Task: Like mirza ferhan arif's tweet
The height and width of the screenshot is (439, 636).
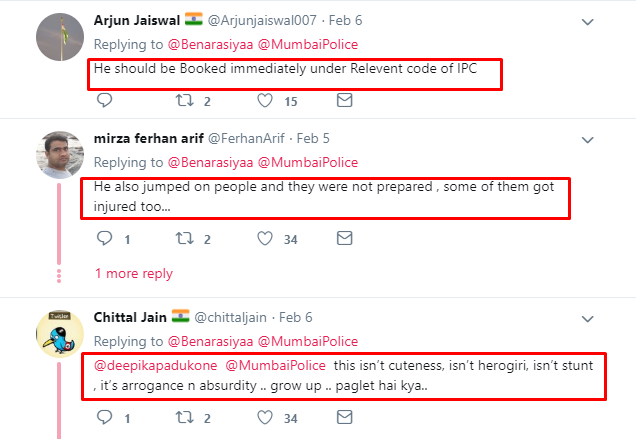Action: coord(265,238)
